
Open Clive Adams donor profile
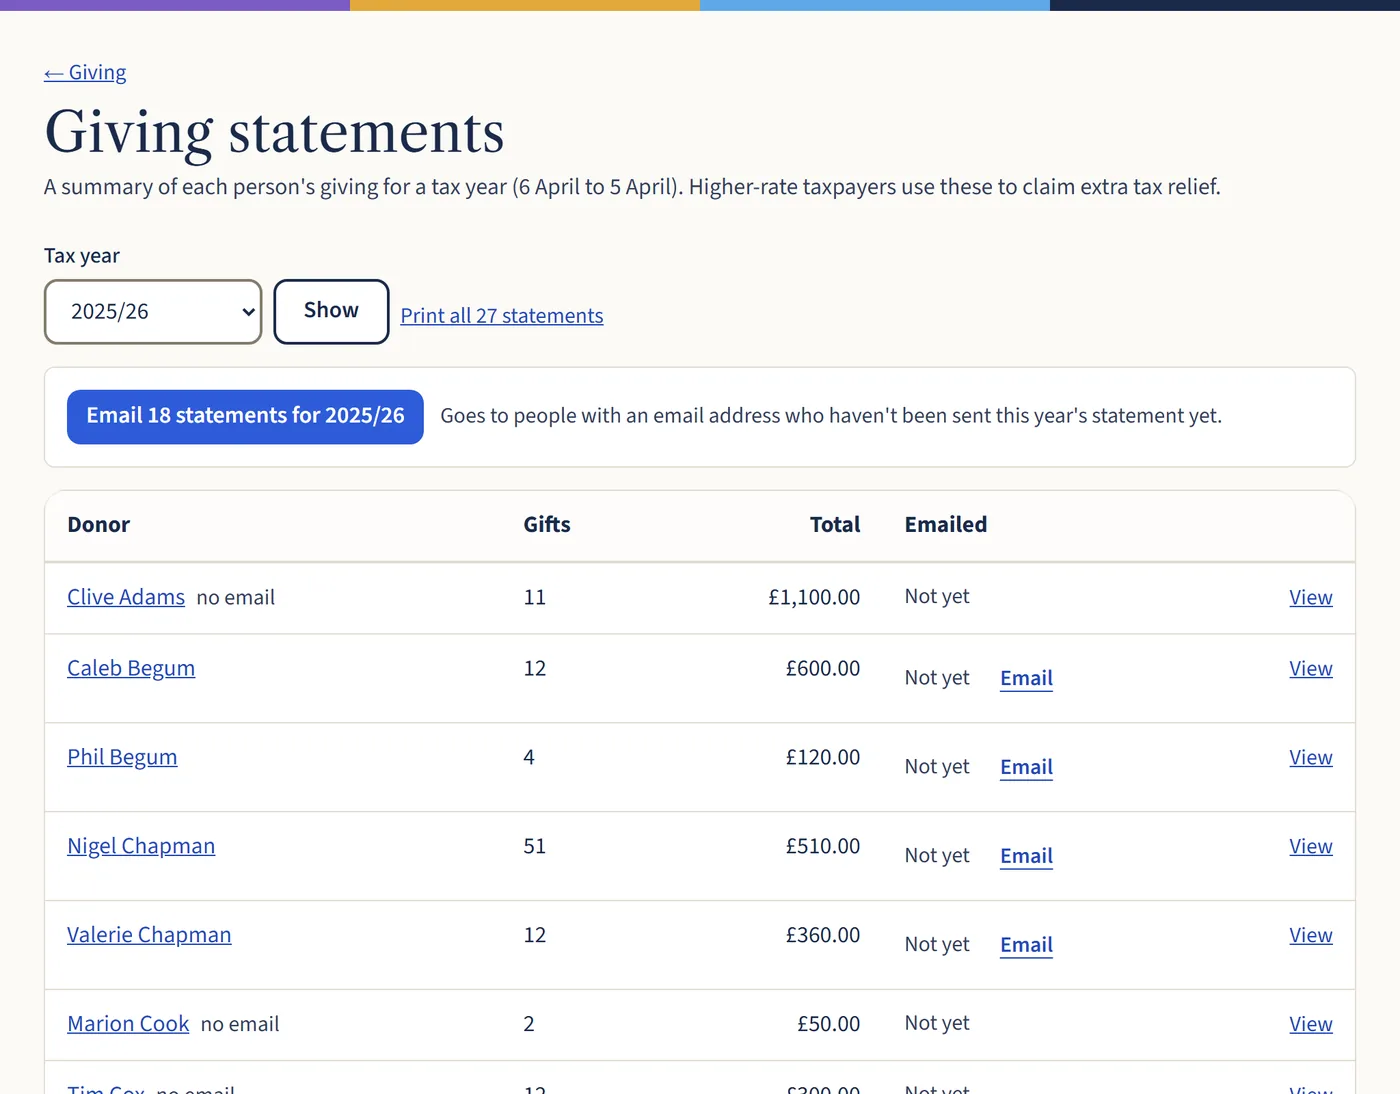126,597
